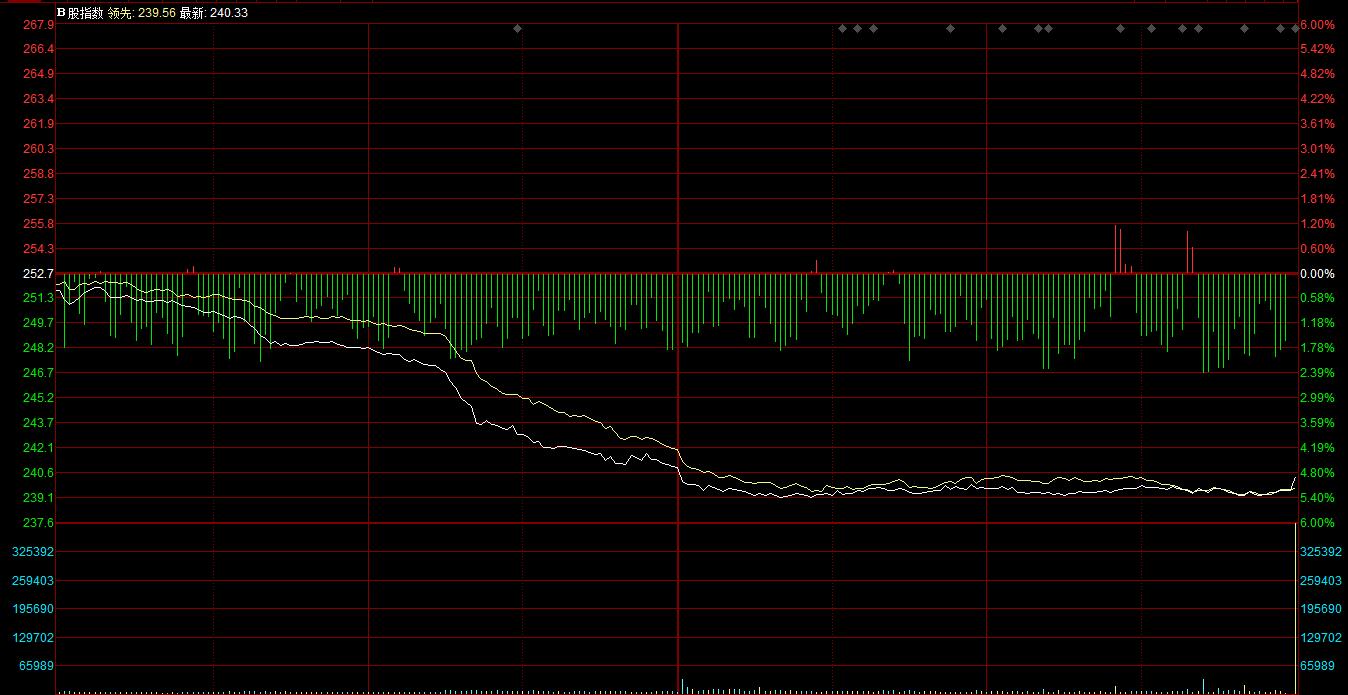Click the 0.60% percentage label
Screen dimensions: 1348x695
click(1317, 249)
